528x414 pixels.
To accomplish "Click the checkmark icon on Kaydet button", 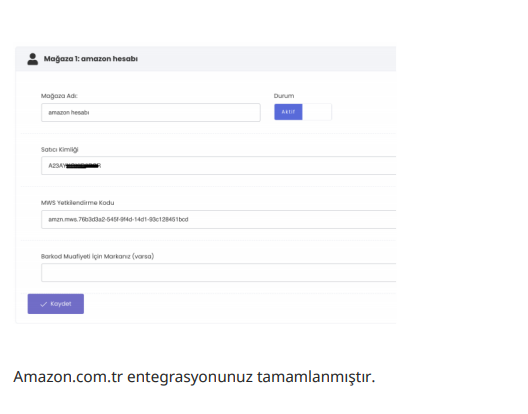I will 43,304.
